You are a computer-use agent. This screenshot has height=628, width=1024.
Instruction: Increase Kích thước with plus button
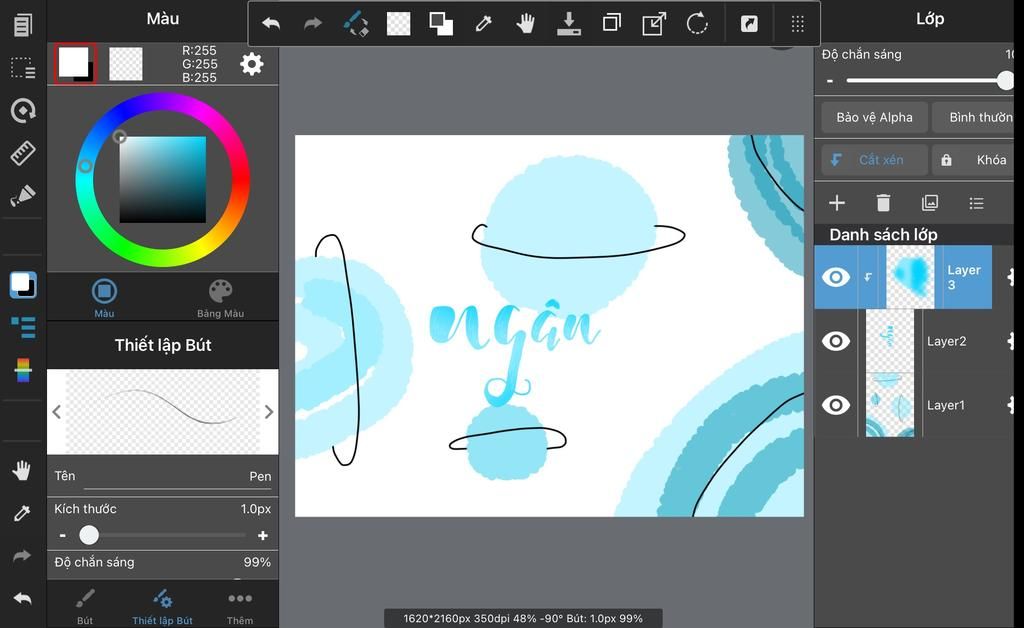coord(263,536)
